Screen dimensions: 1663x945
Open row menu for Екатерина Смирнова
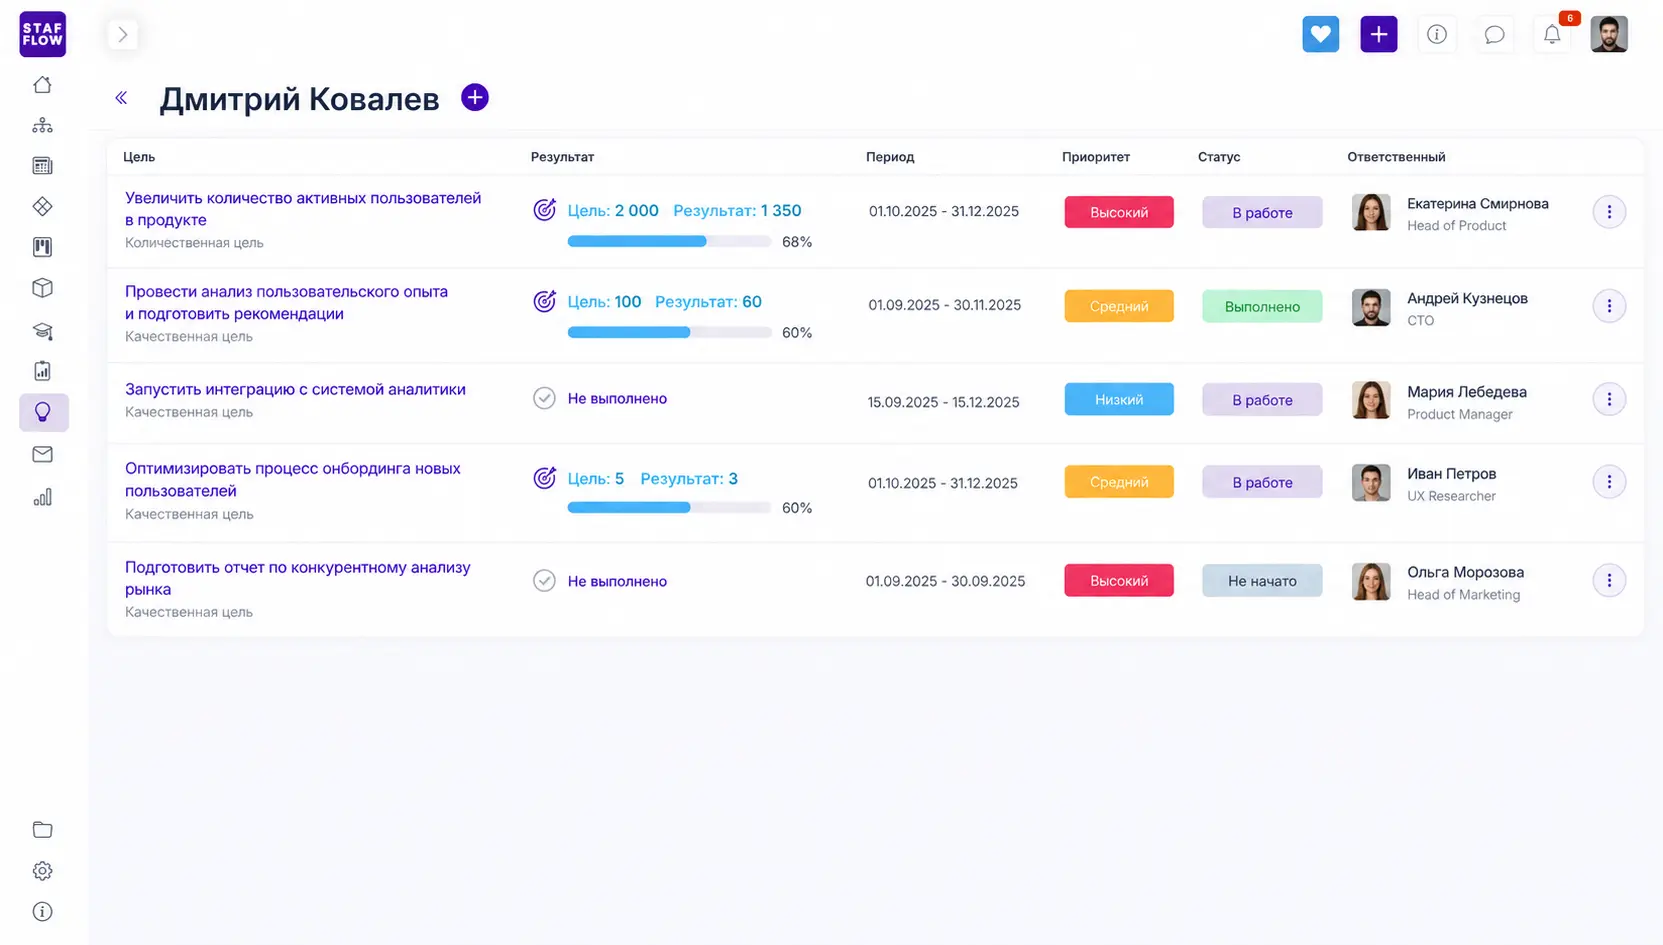[x=1609, y=212]
